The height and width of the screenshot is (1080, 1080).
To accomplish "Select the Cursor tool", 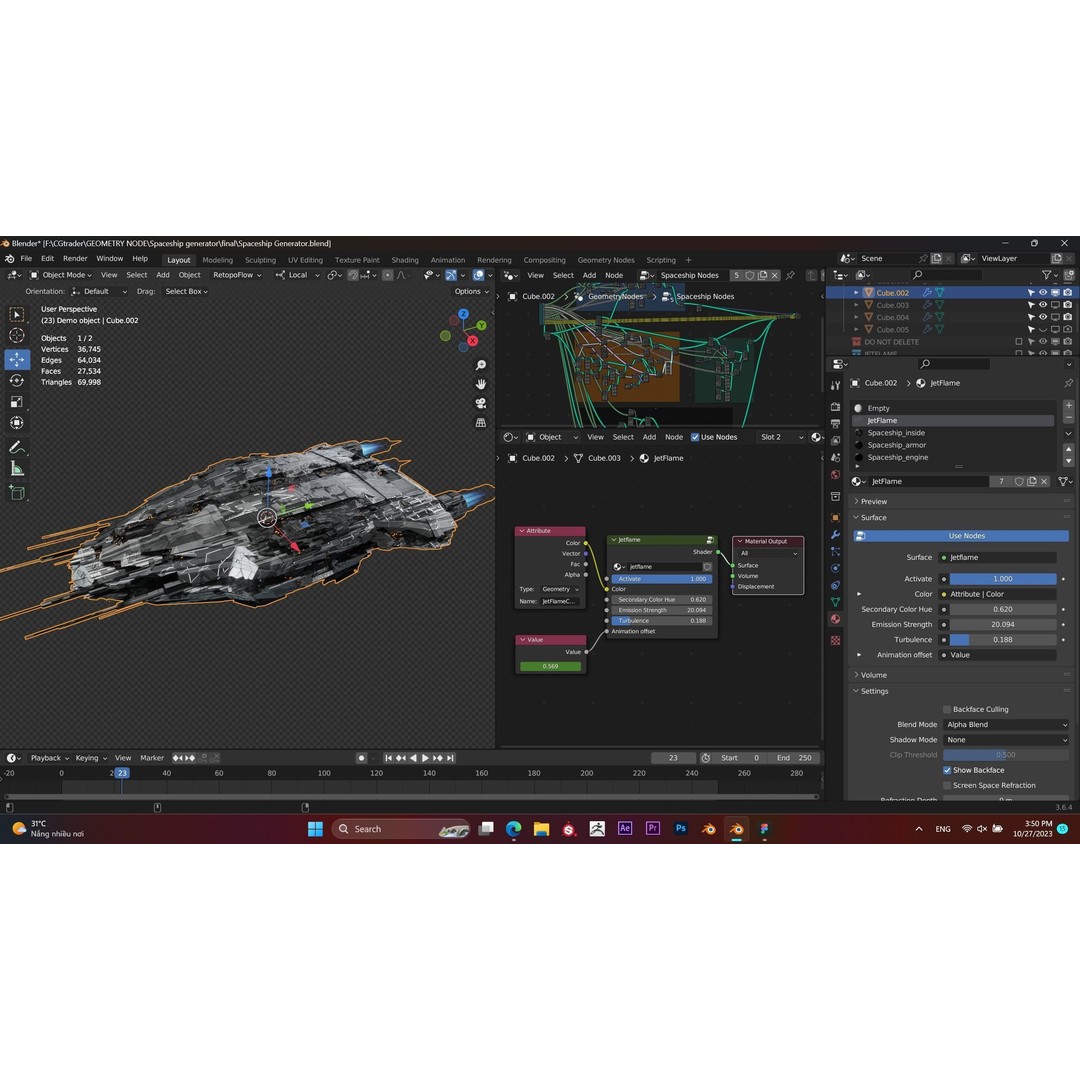I will point(17,335).
